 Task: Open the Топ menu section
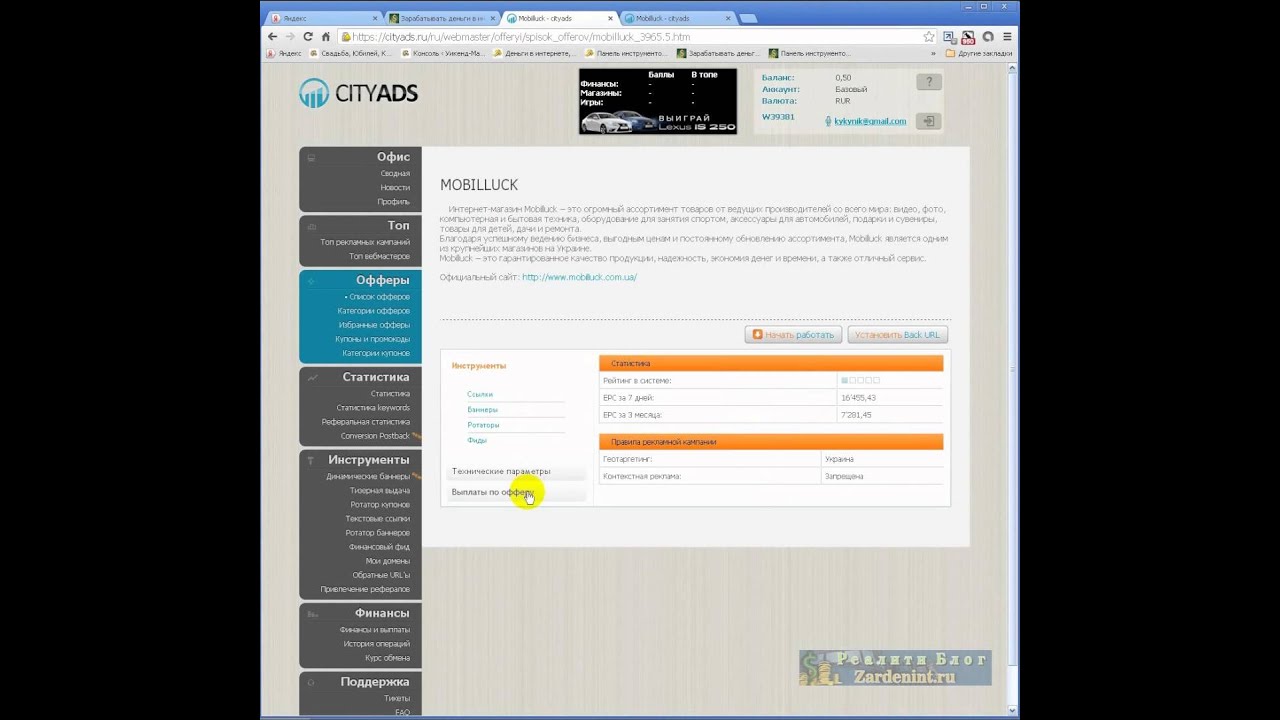point(398,225)
